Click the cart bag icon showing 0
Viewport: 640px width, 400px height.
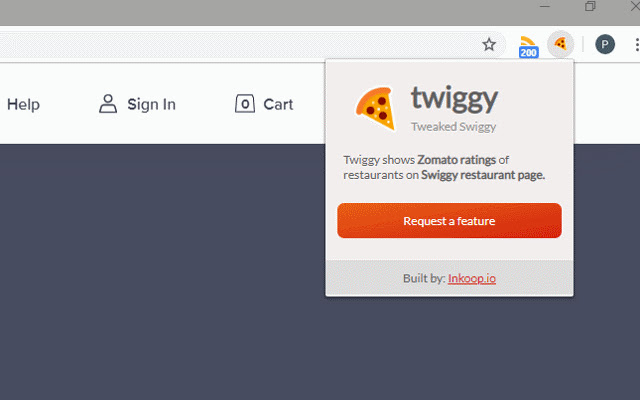point(245,104)
